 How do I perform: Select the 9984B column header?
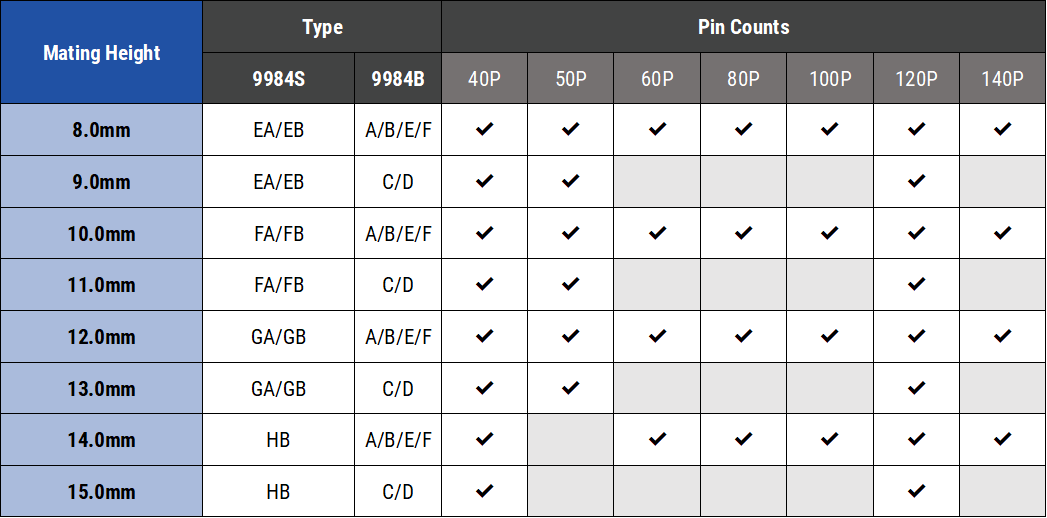(x=398, y=79)
